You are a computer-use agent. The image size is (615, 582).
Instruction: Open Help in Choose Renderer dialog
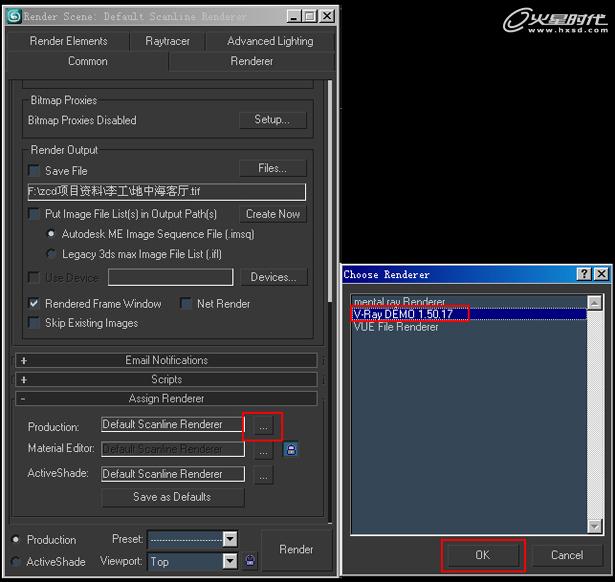click(x=584, y=274)
